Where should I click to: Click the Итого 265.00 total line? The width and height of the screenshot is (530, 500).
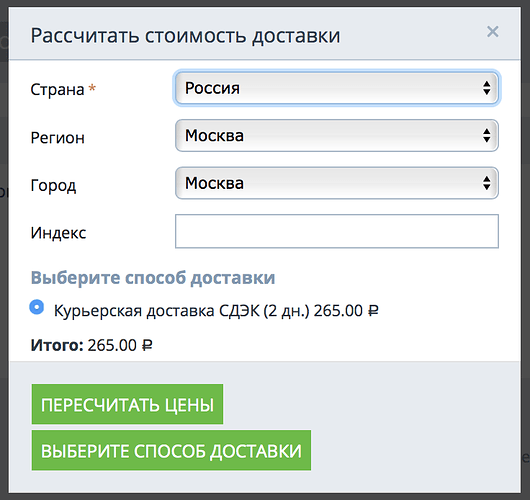(91, 345)
